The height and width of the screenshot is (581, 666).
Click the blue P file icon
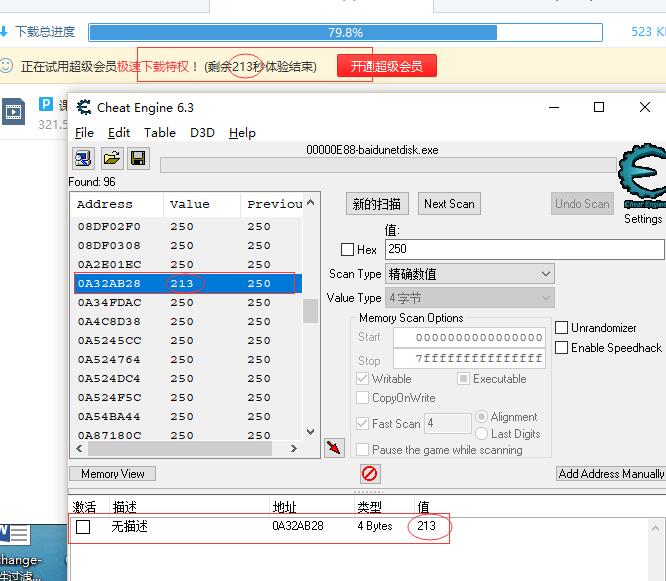click(46, 104)
